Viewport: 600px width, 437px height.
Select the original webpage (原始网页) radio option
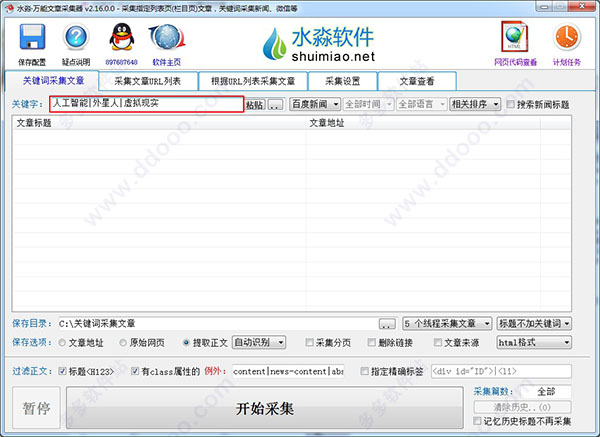coord(120,342)
